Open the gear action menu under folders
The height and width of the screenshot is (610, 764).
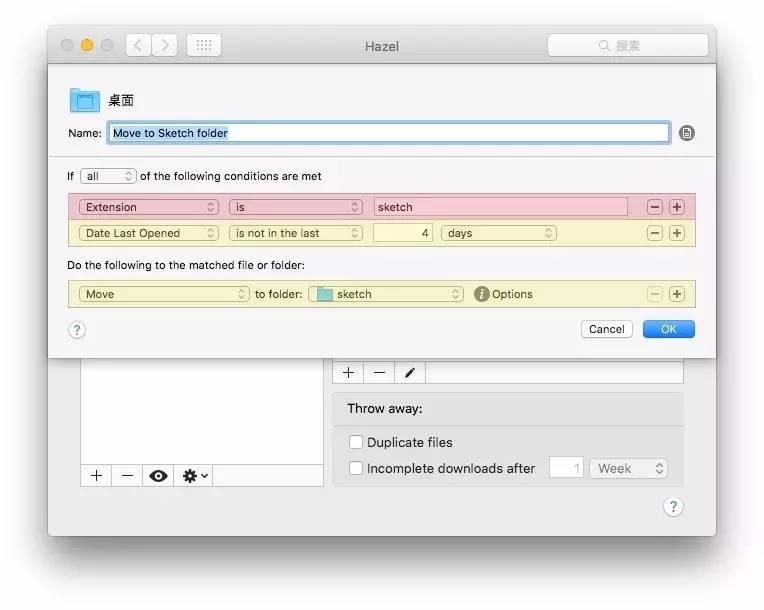194,476
